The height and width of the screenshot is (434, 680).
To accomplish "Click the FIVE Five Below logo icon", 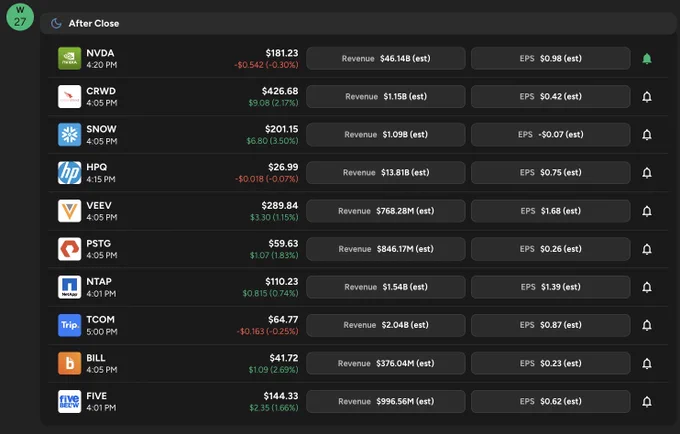I will (69, 401).
